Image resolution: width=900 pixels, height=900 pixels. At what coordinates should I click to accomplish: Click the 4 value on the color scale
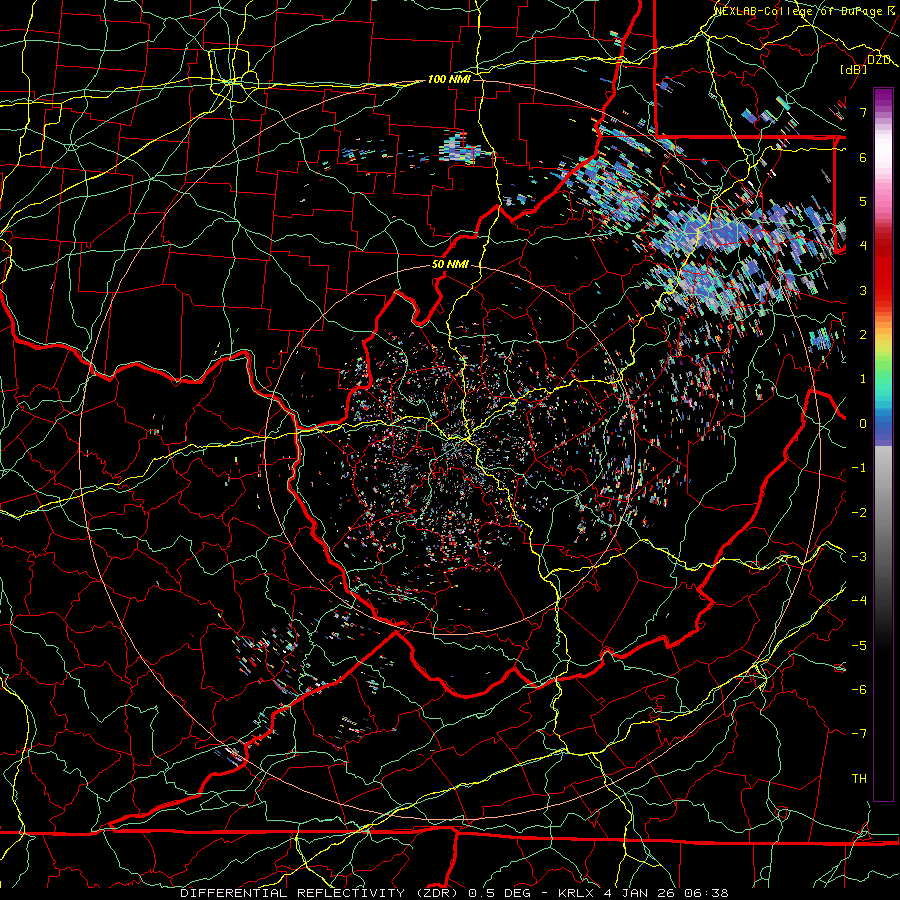863,246
